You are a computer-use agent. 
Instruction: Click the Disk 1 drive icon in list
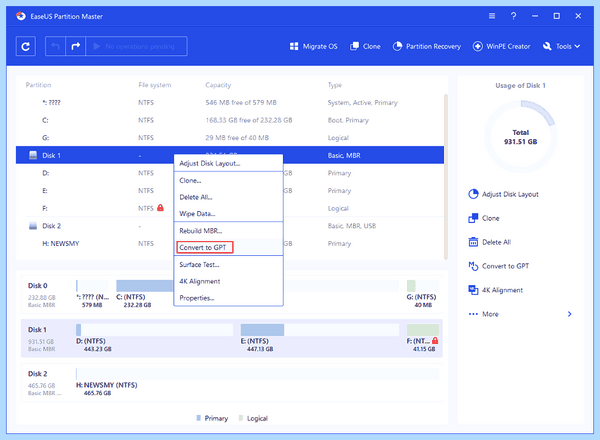click(33, 155)
